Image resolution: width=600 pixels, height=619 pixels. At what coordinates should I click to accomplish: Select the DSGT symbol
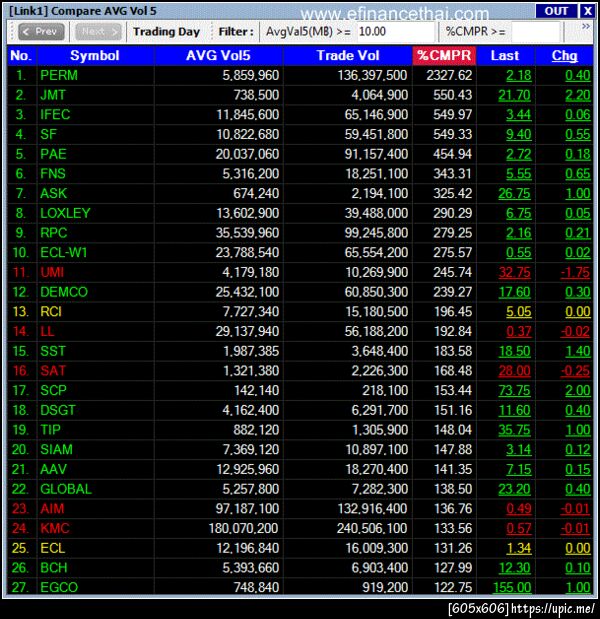pos(58,411)
